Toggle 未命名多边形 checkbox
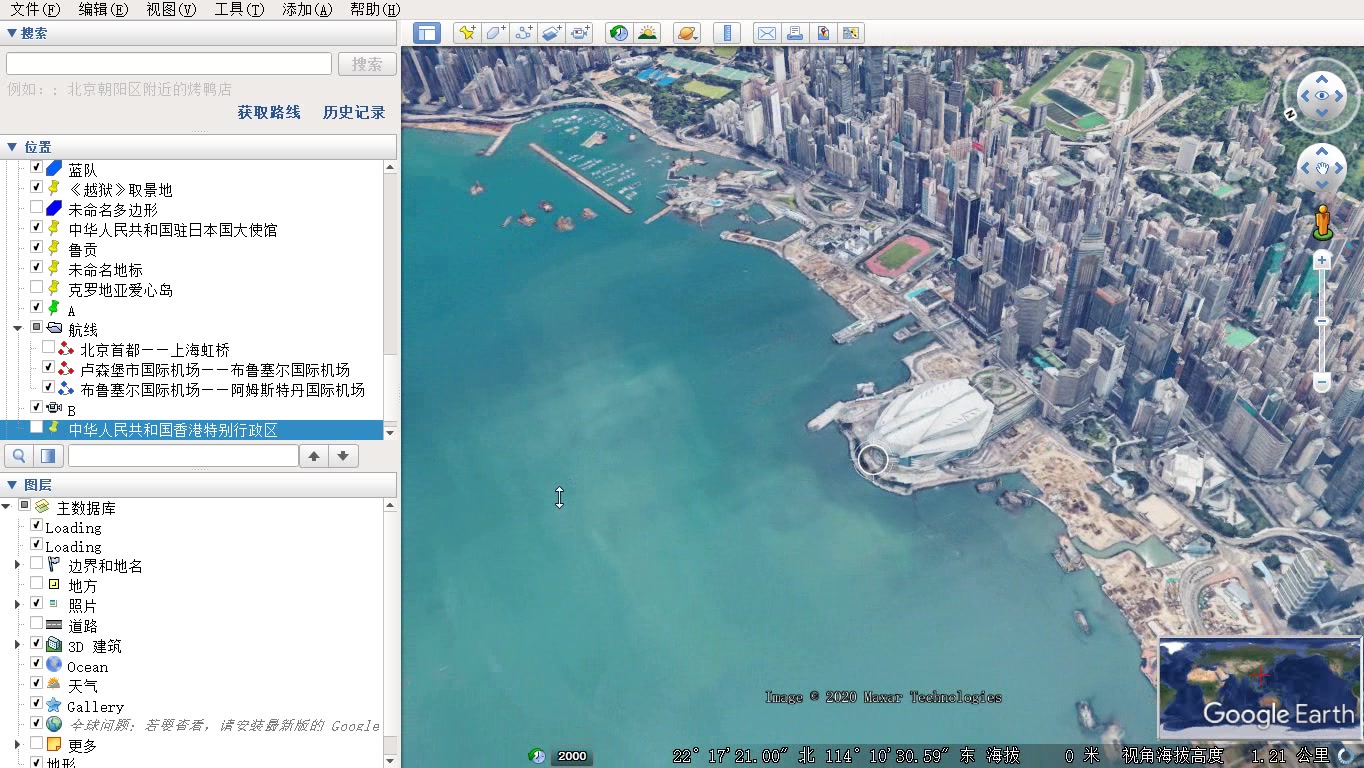The image size is (1364, 768). click(37, 208)
